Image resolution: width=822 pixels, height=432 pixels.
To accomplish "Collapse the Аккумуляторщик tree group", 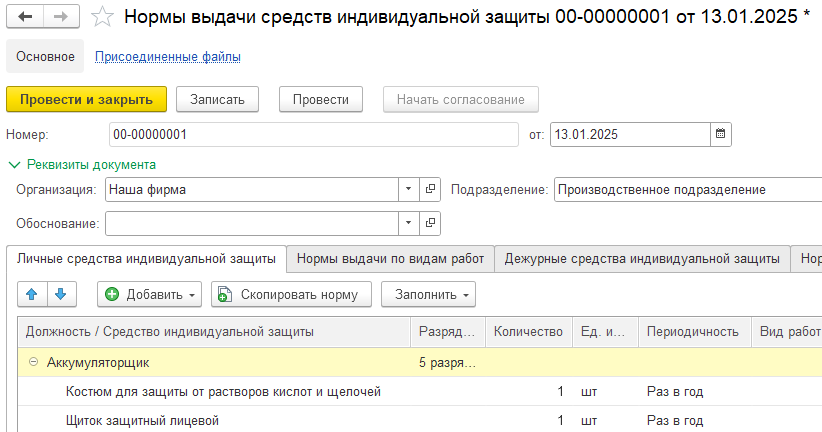I will [34, 362].
